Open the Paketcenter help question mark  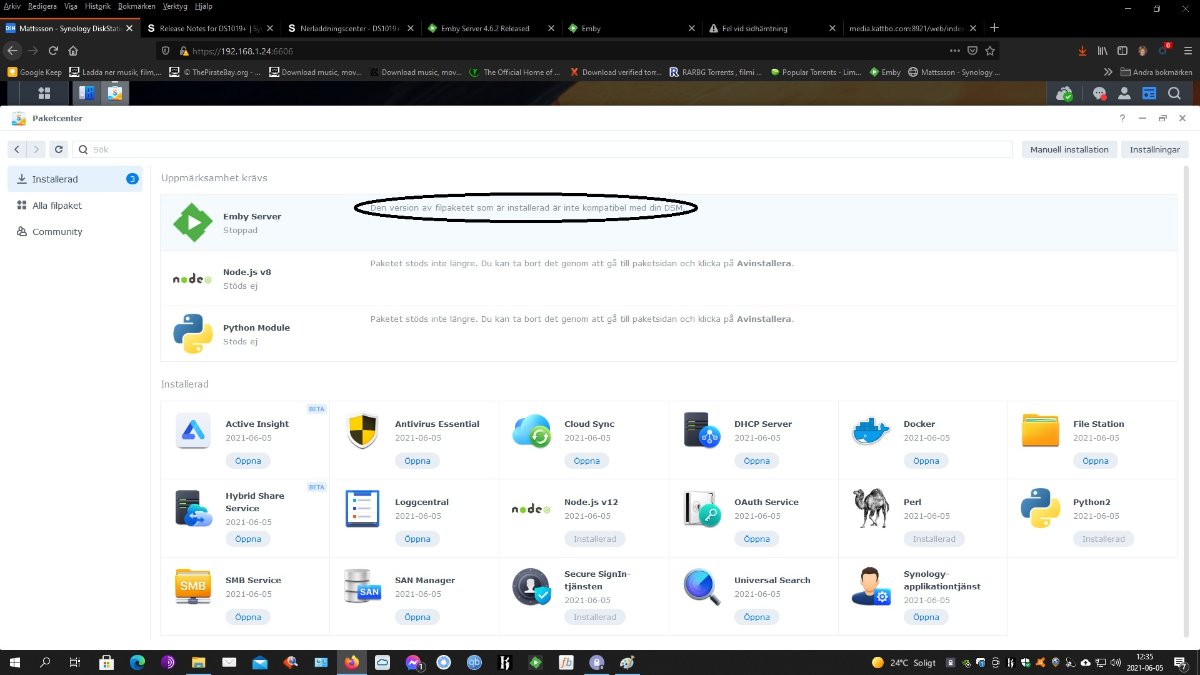(1122, 118)
